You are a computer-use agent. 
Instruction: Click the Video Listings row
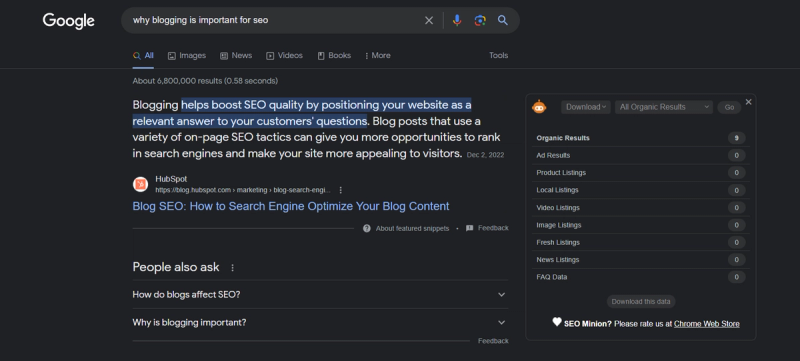click(x=641, y=208)
